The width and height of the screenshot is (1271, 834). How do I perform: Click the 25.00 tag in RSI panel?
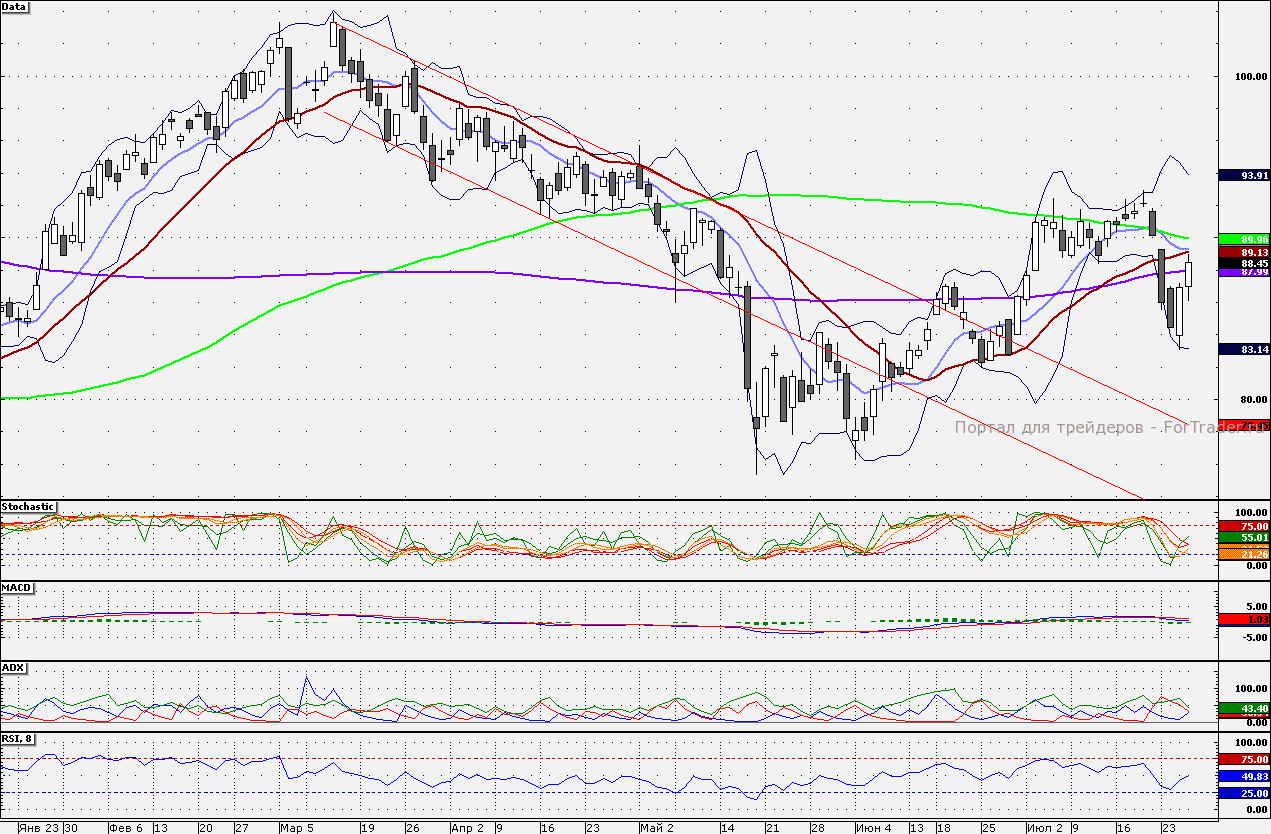1245,794
